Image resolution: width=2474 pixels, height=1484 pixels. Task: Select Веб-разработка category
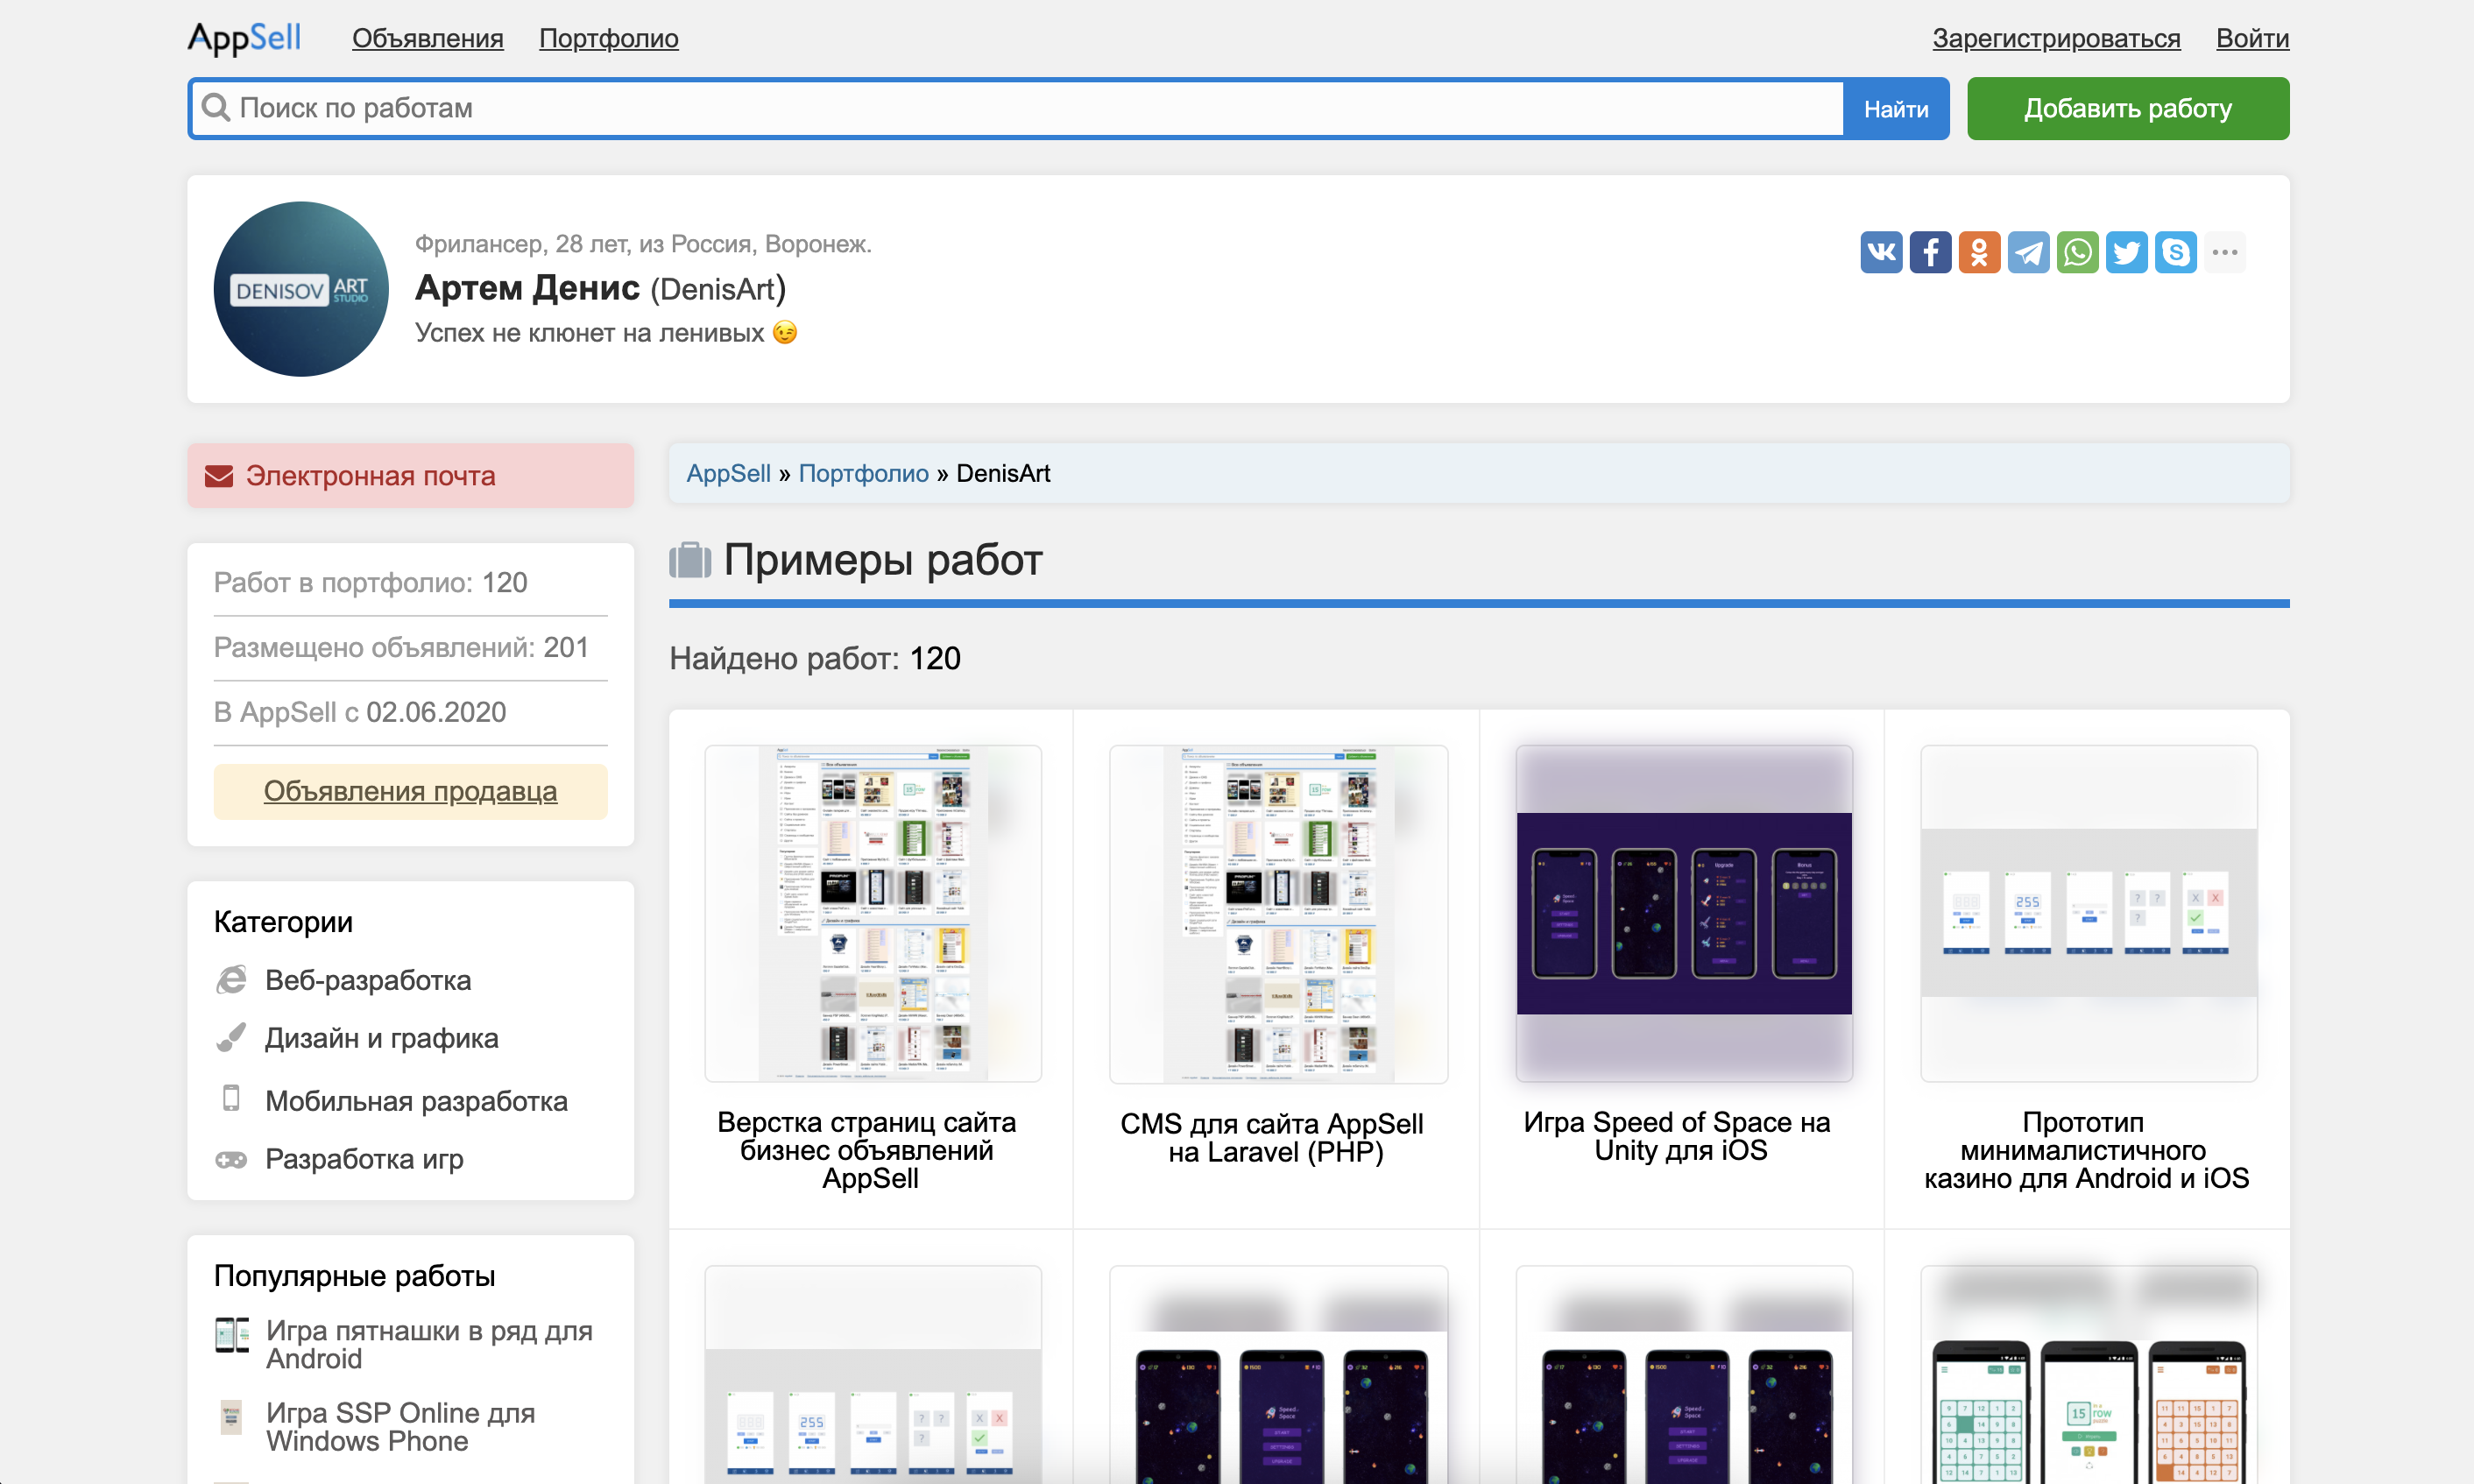[367, 980]
